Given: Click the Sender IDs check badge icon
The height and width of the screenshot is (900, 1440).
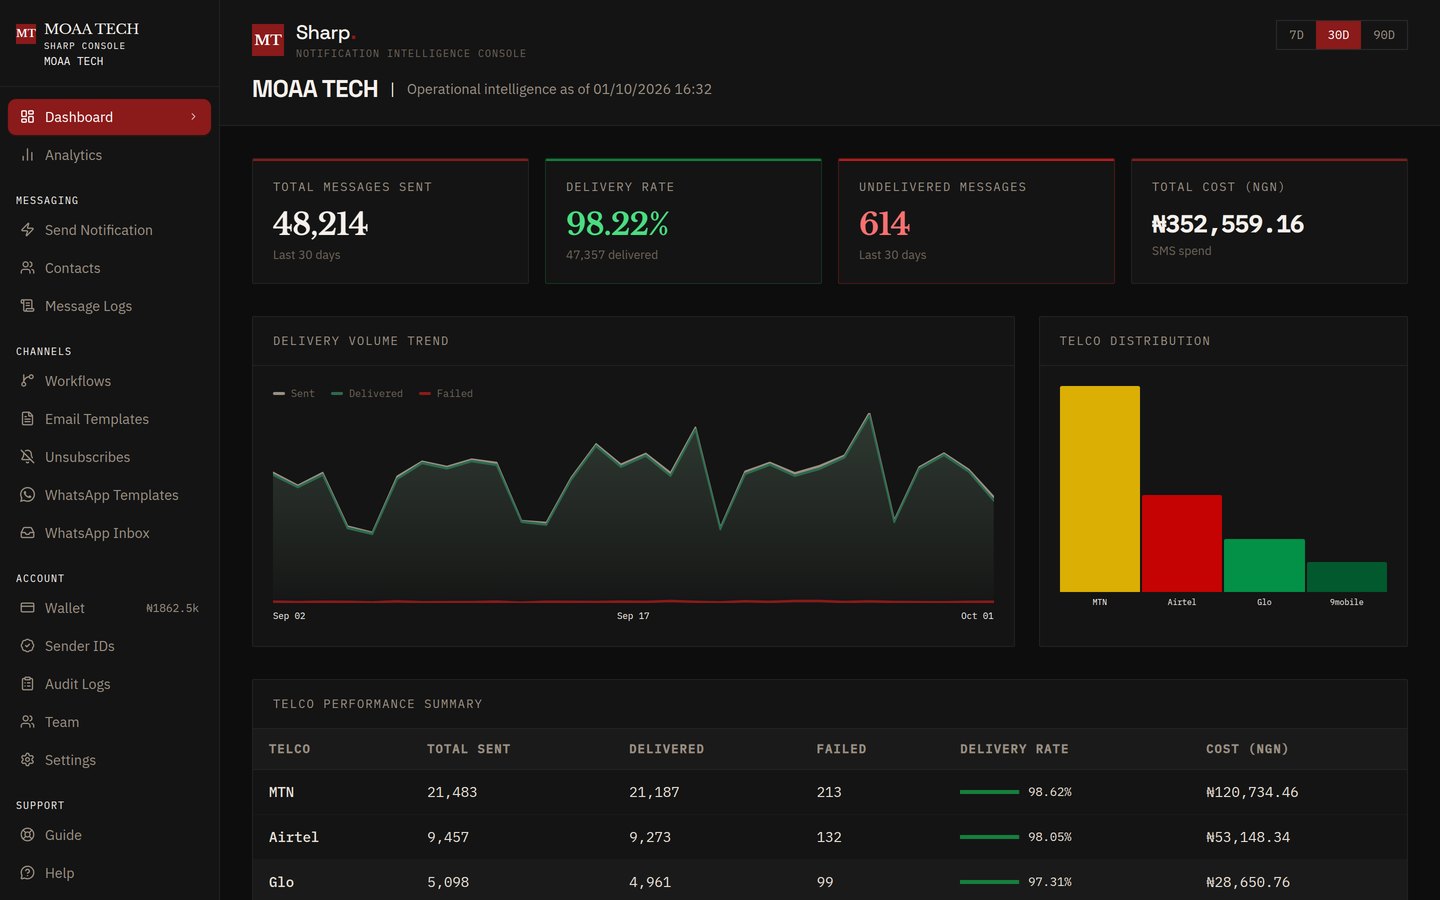Looking at the screenshot, I should tap(27, 646).
